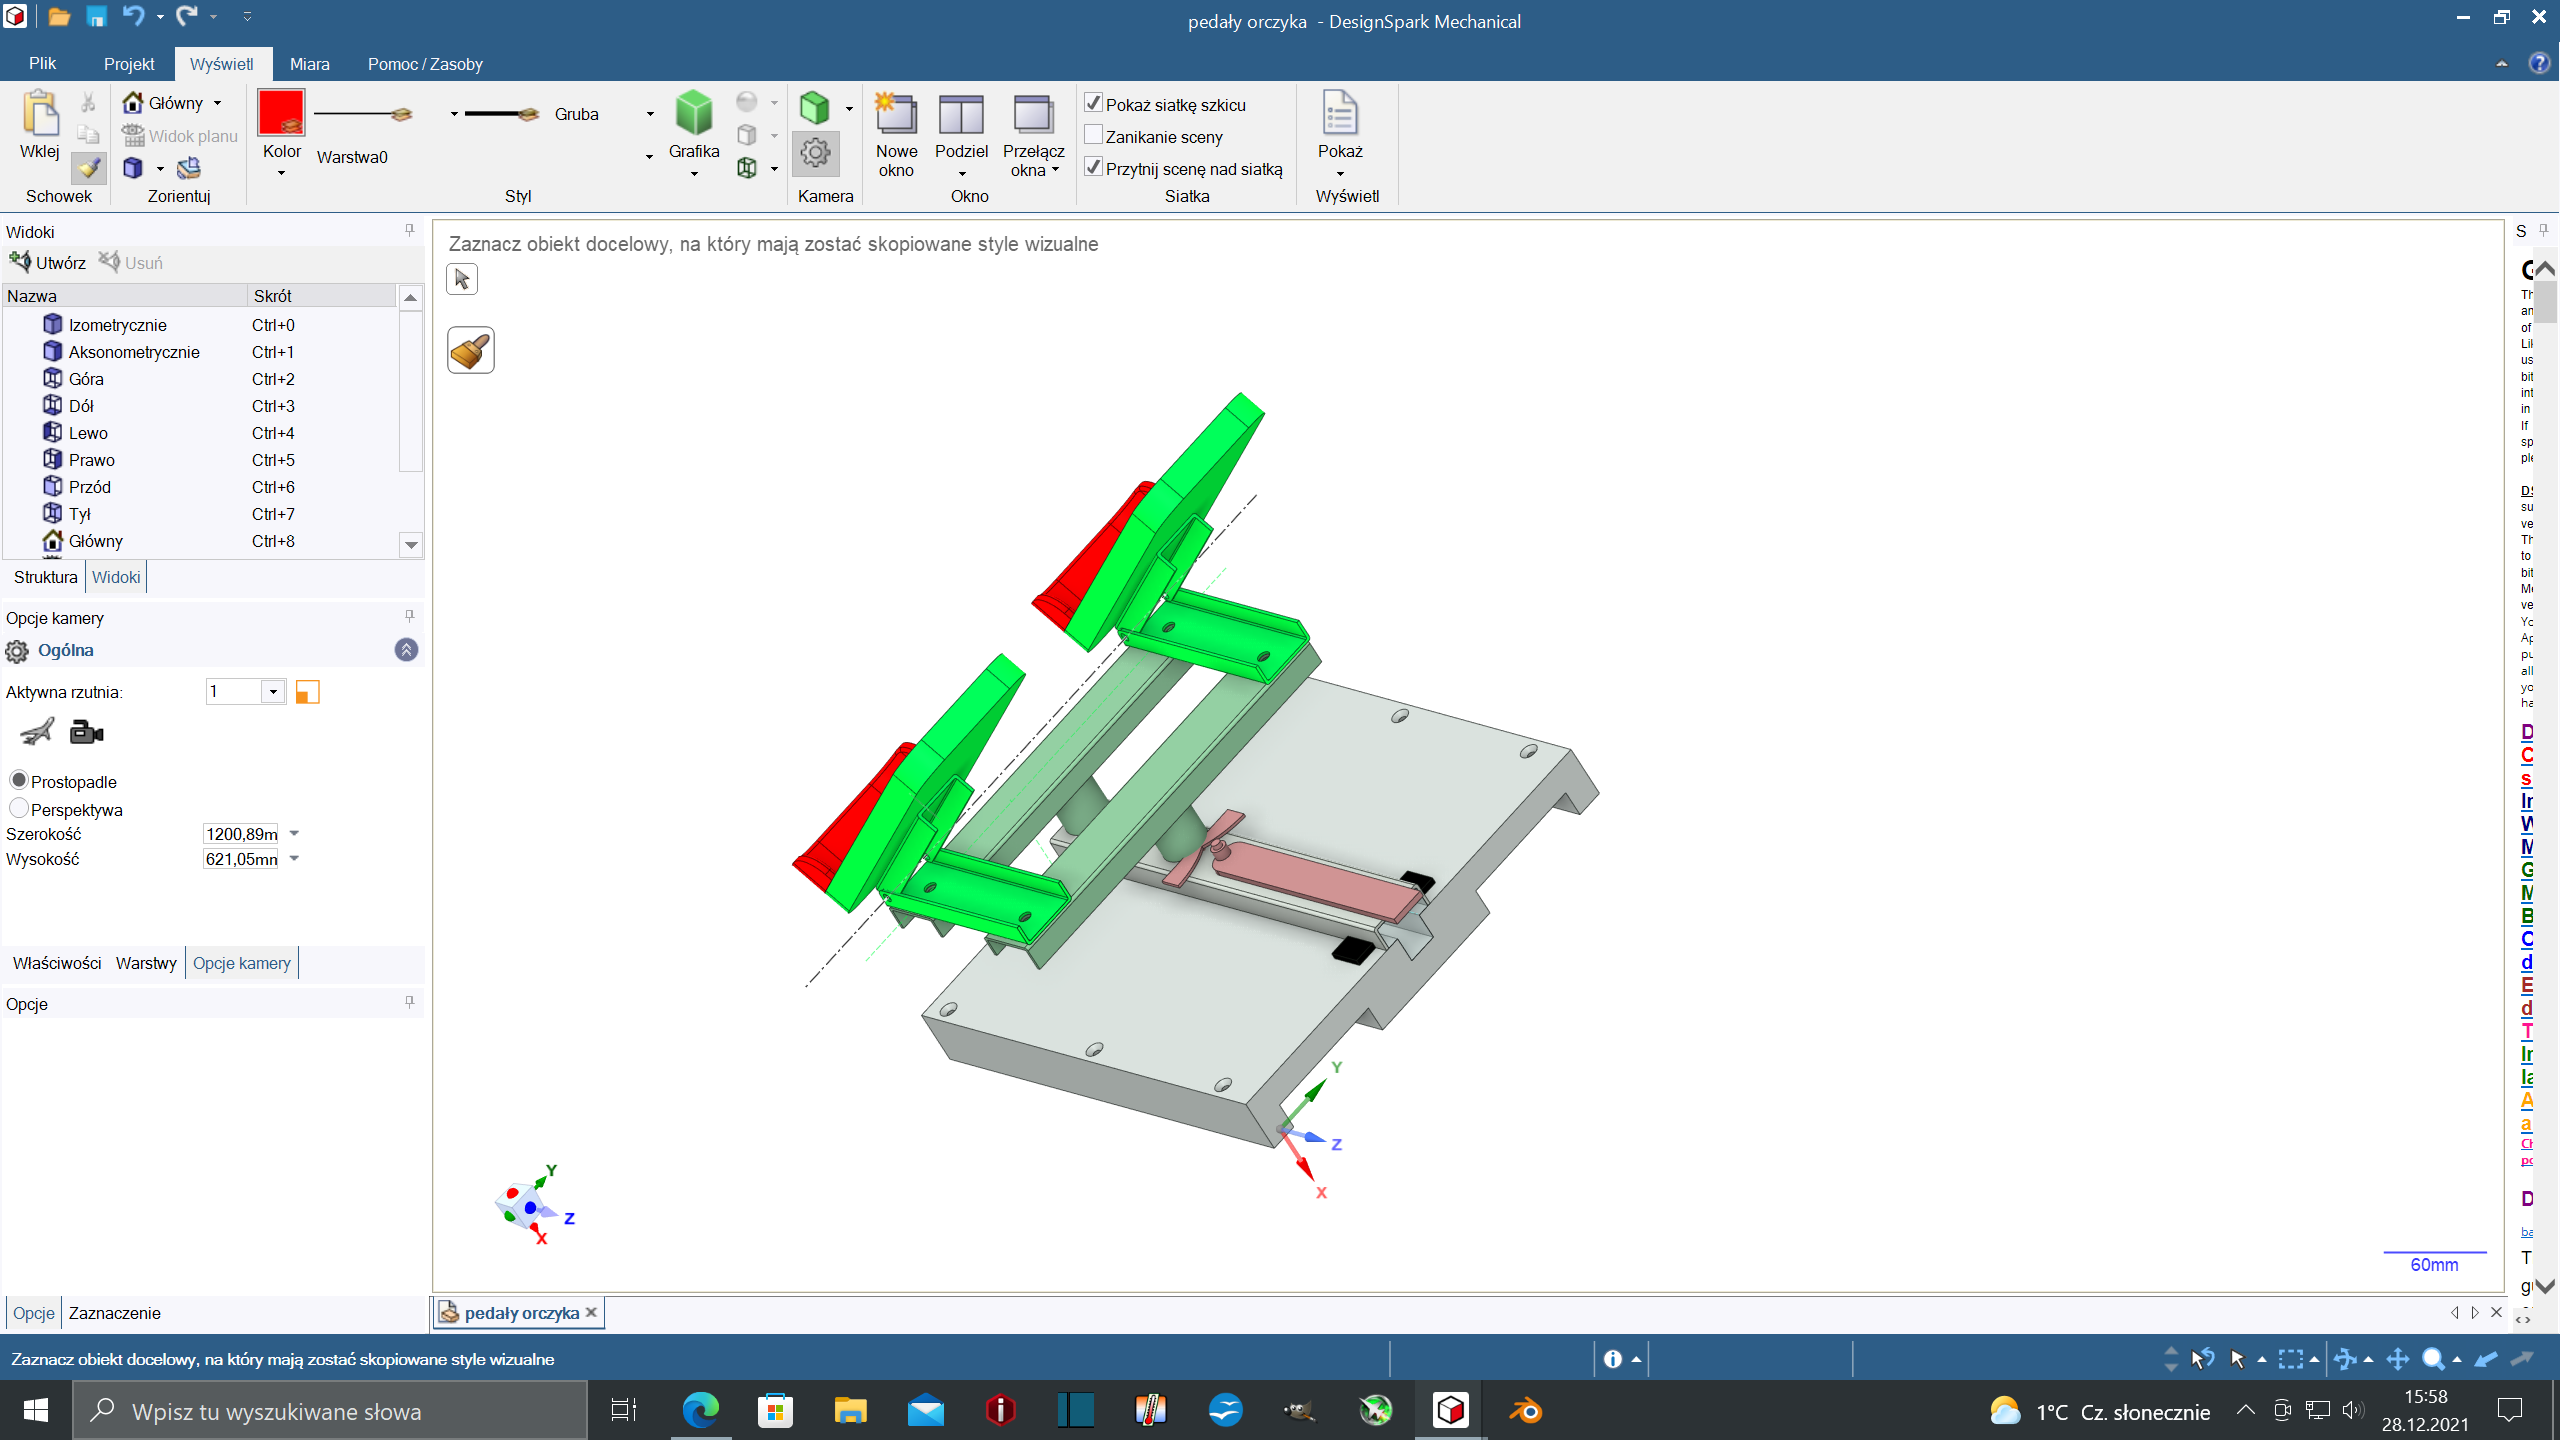Viewport: 2560px width, 1440px height.
Task: Enable the Zanikanie sceny checkbox
Action: [1094, 136]
